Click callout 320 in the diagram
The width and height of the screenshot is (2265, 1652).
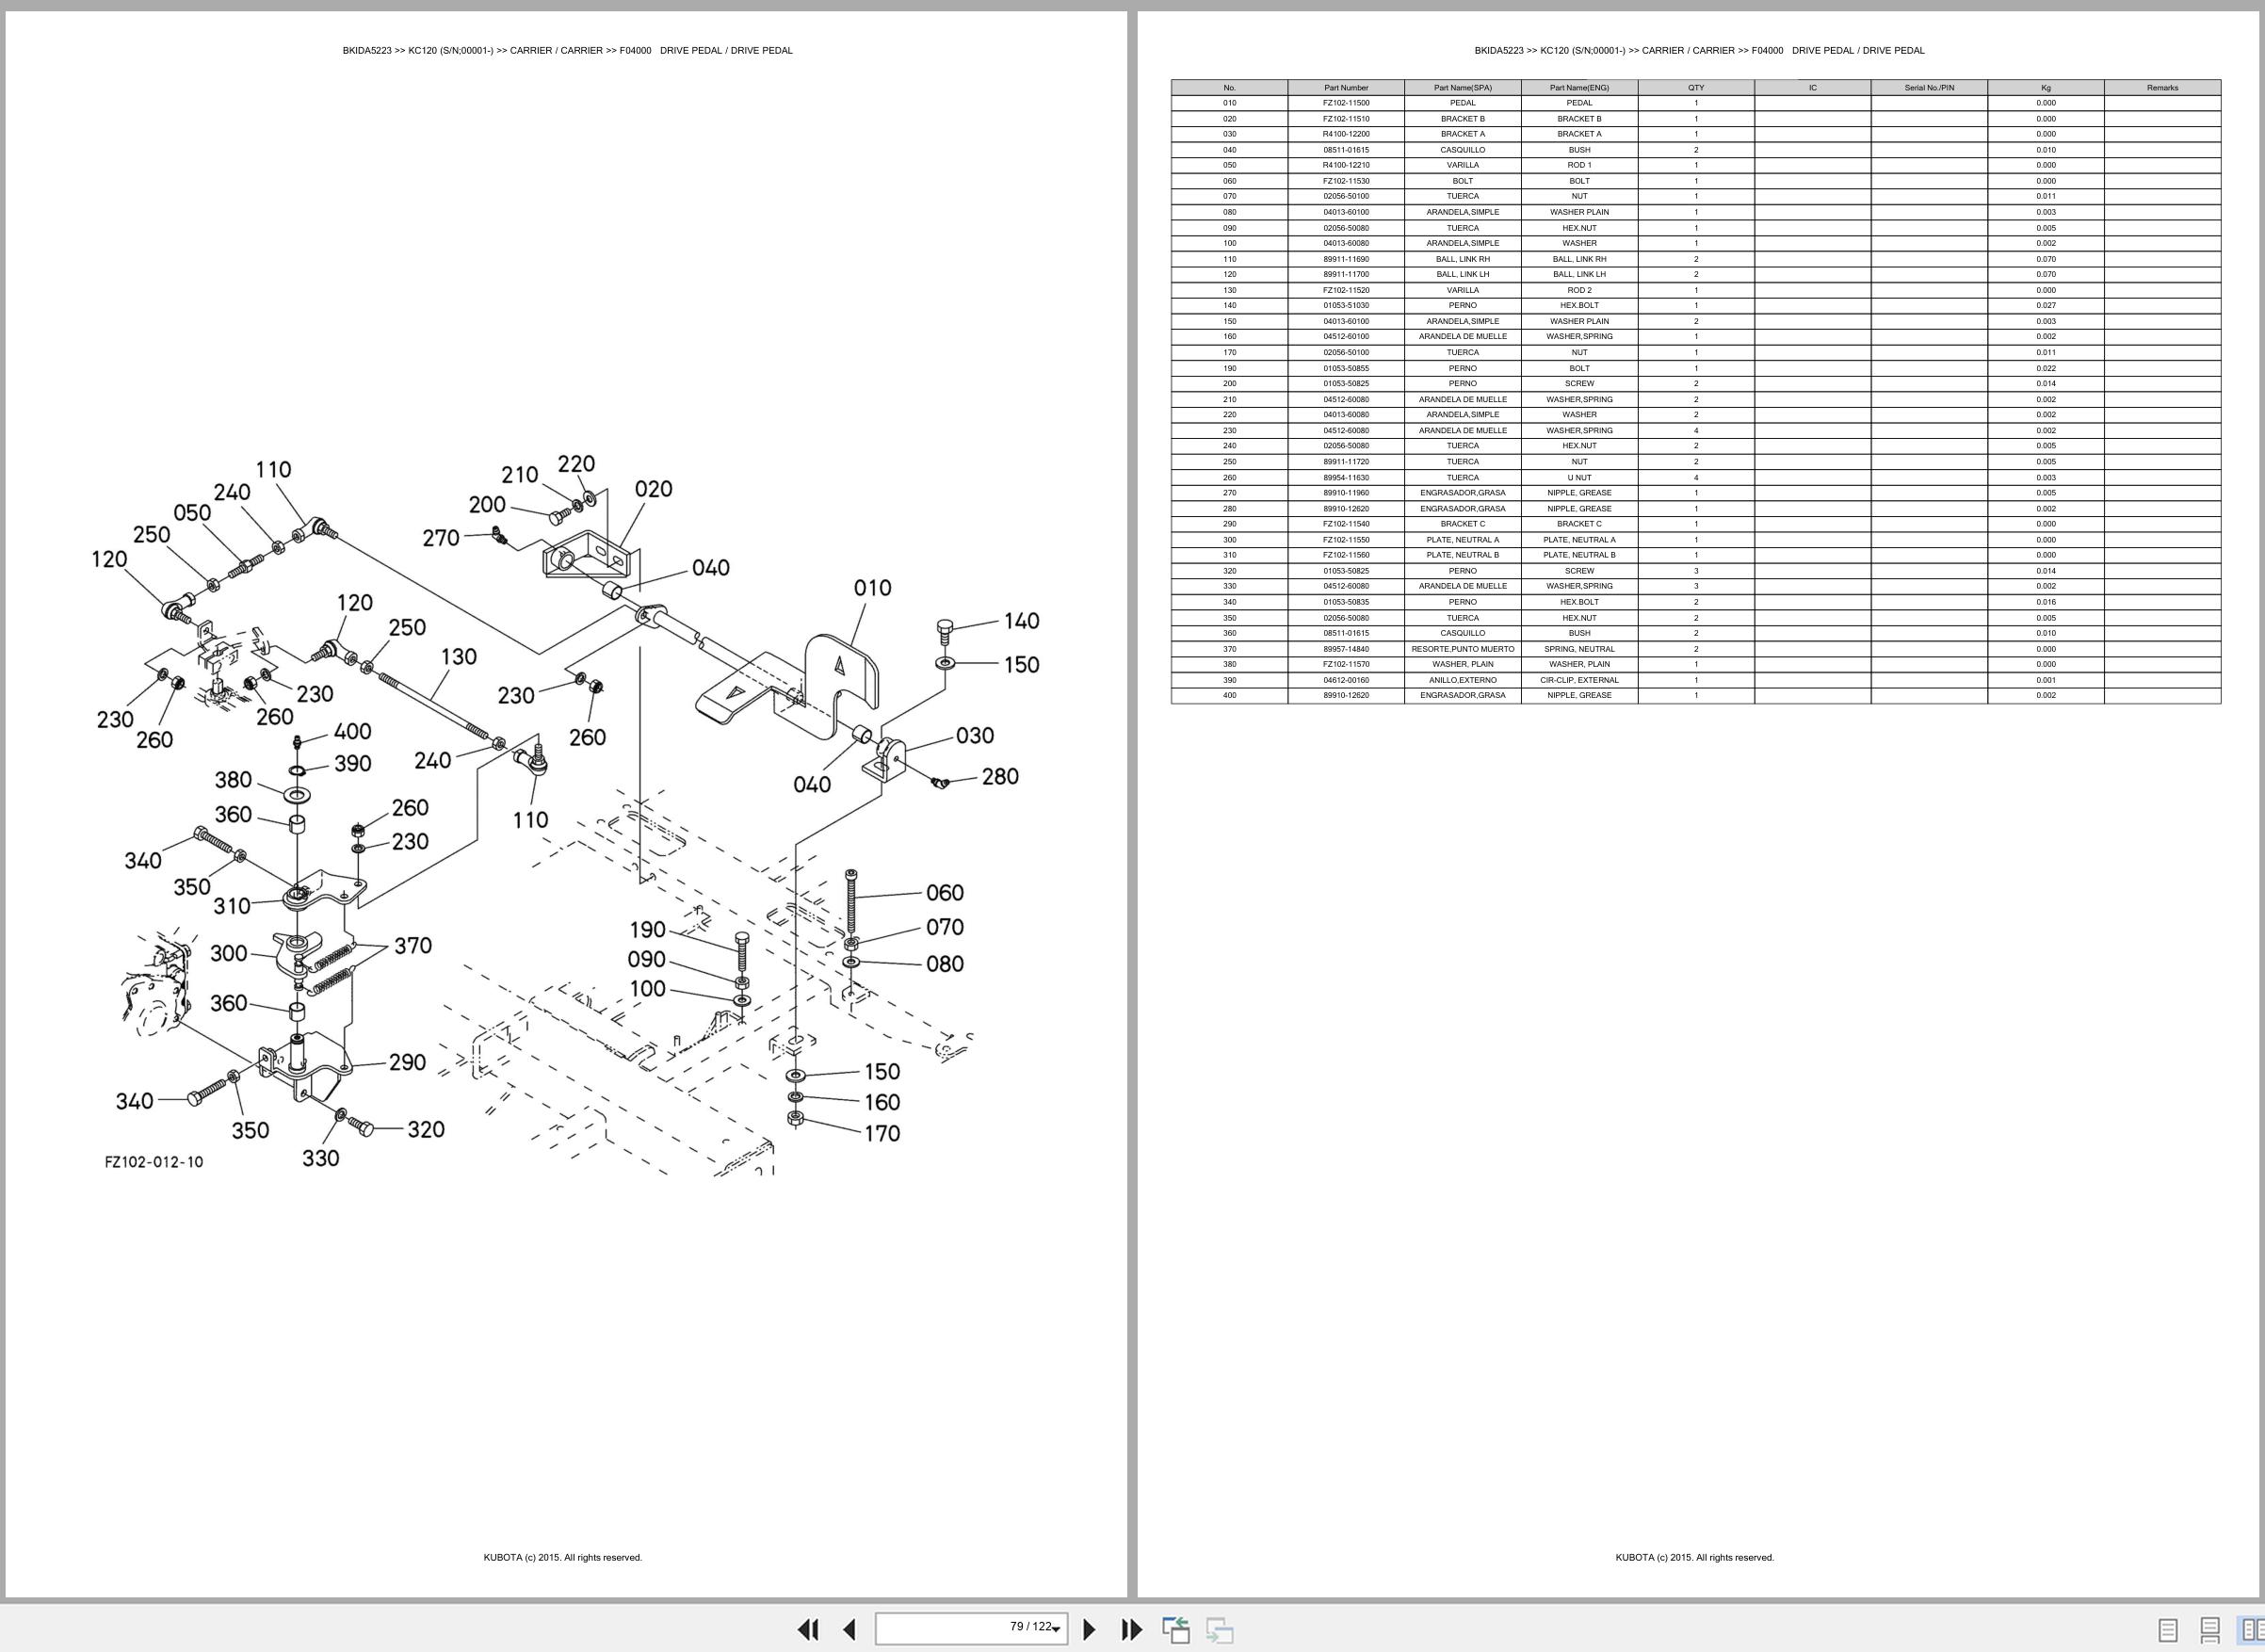425,1130
